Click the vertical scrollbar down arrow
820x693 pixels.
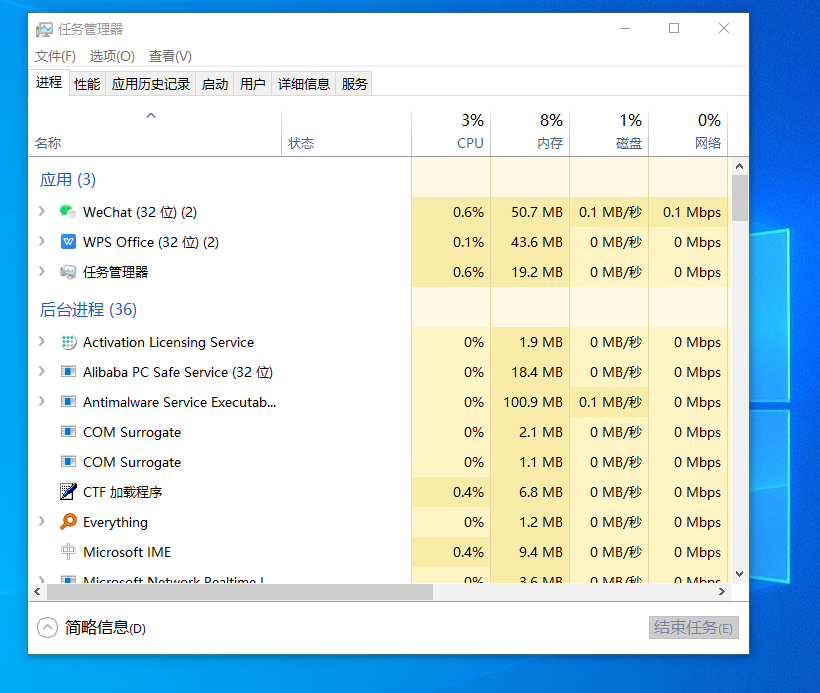tap(739, 574)
